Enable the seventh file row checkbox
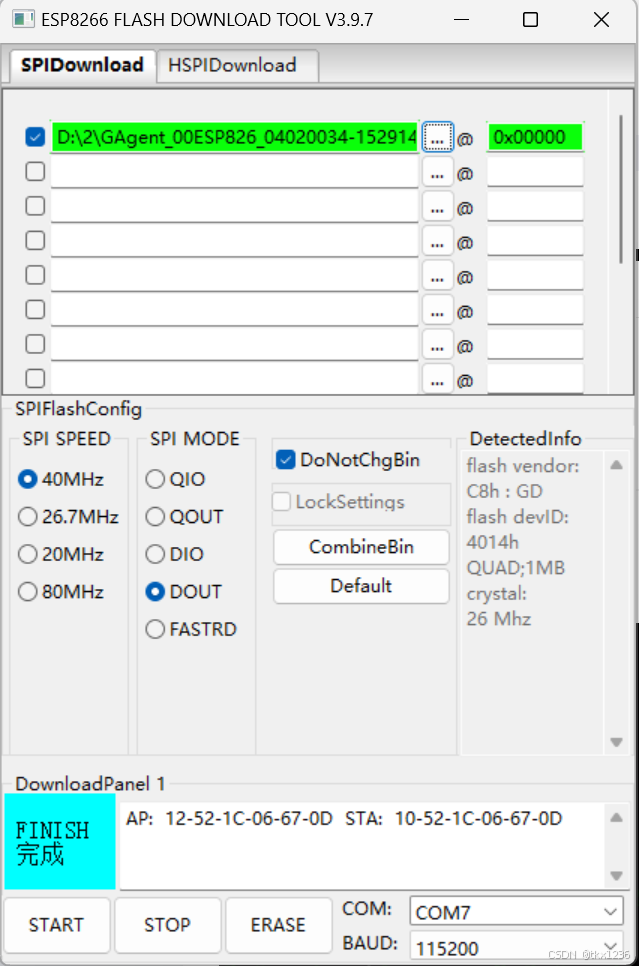639x966 pixels. tap(35, 344)
